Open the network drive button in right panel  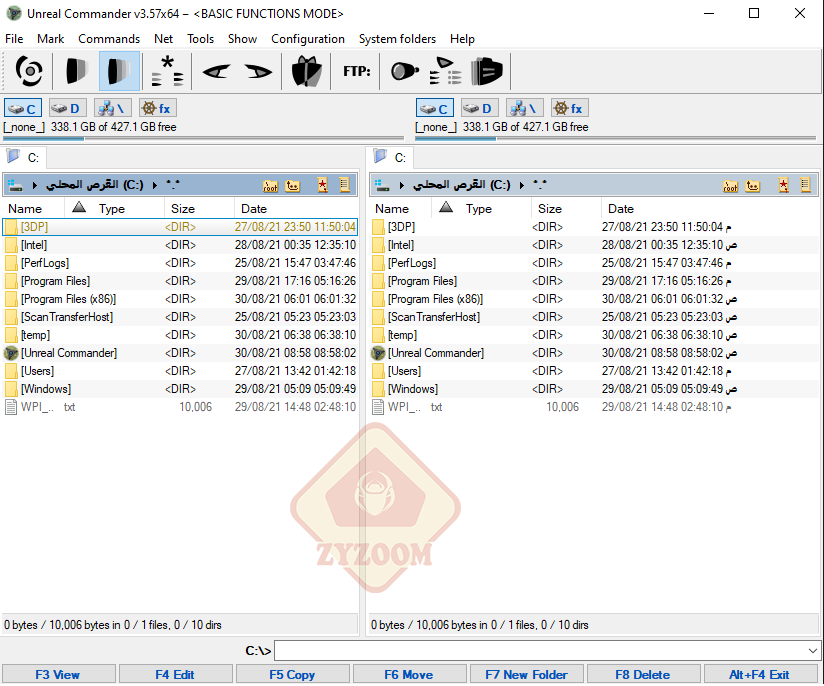pyautogui.click(x=524, y=108)
